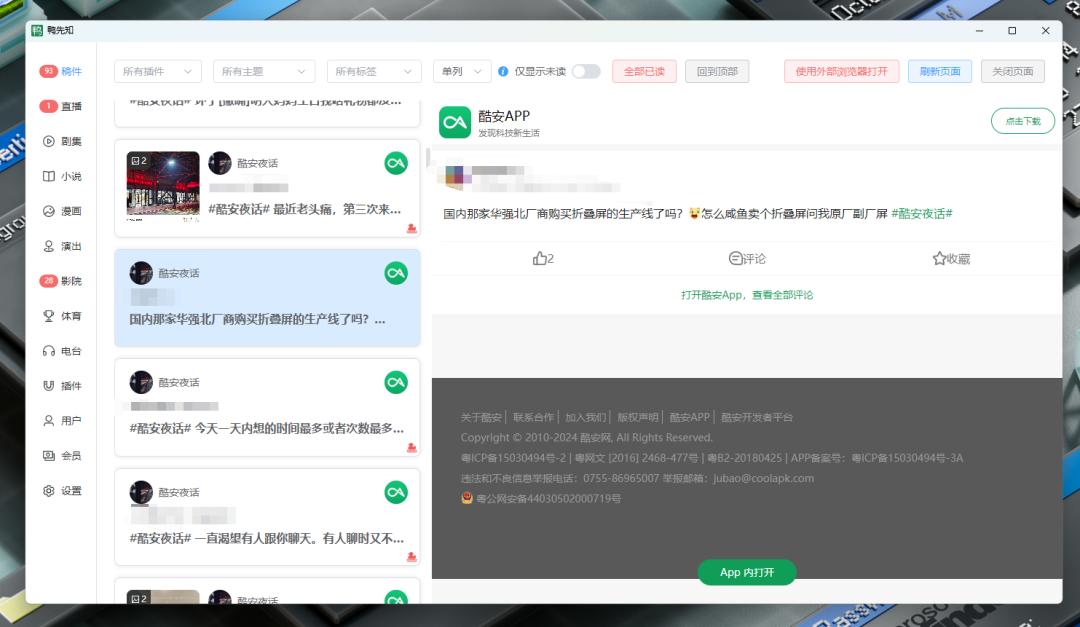1080x627 pixels.
Task: Click the 全部已读 button
Action: [x=644, y=72]
